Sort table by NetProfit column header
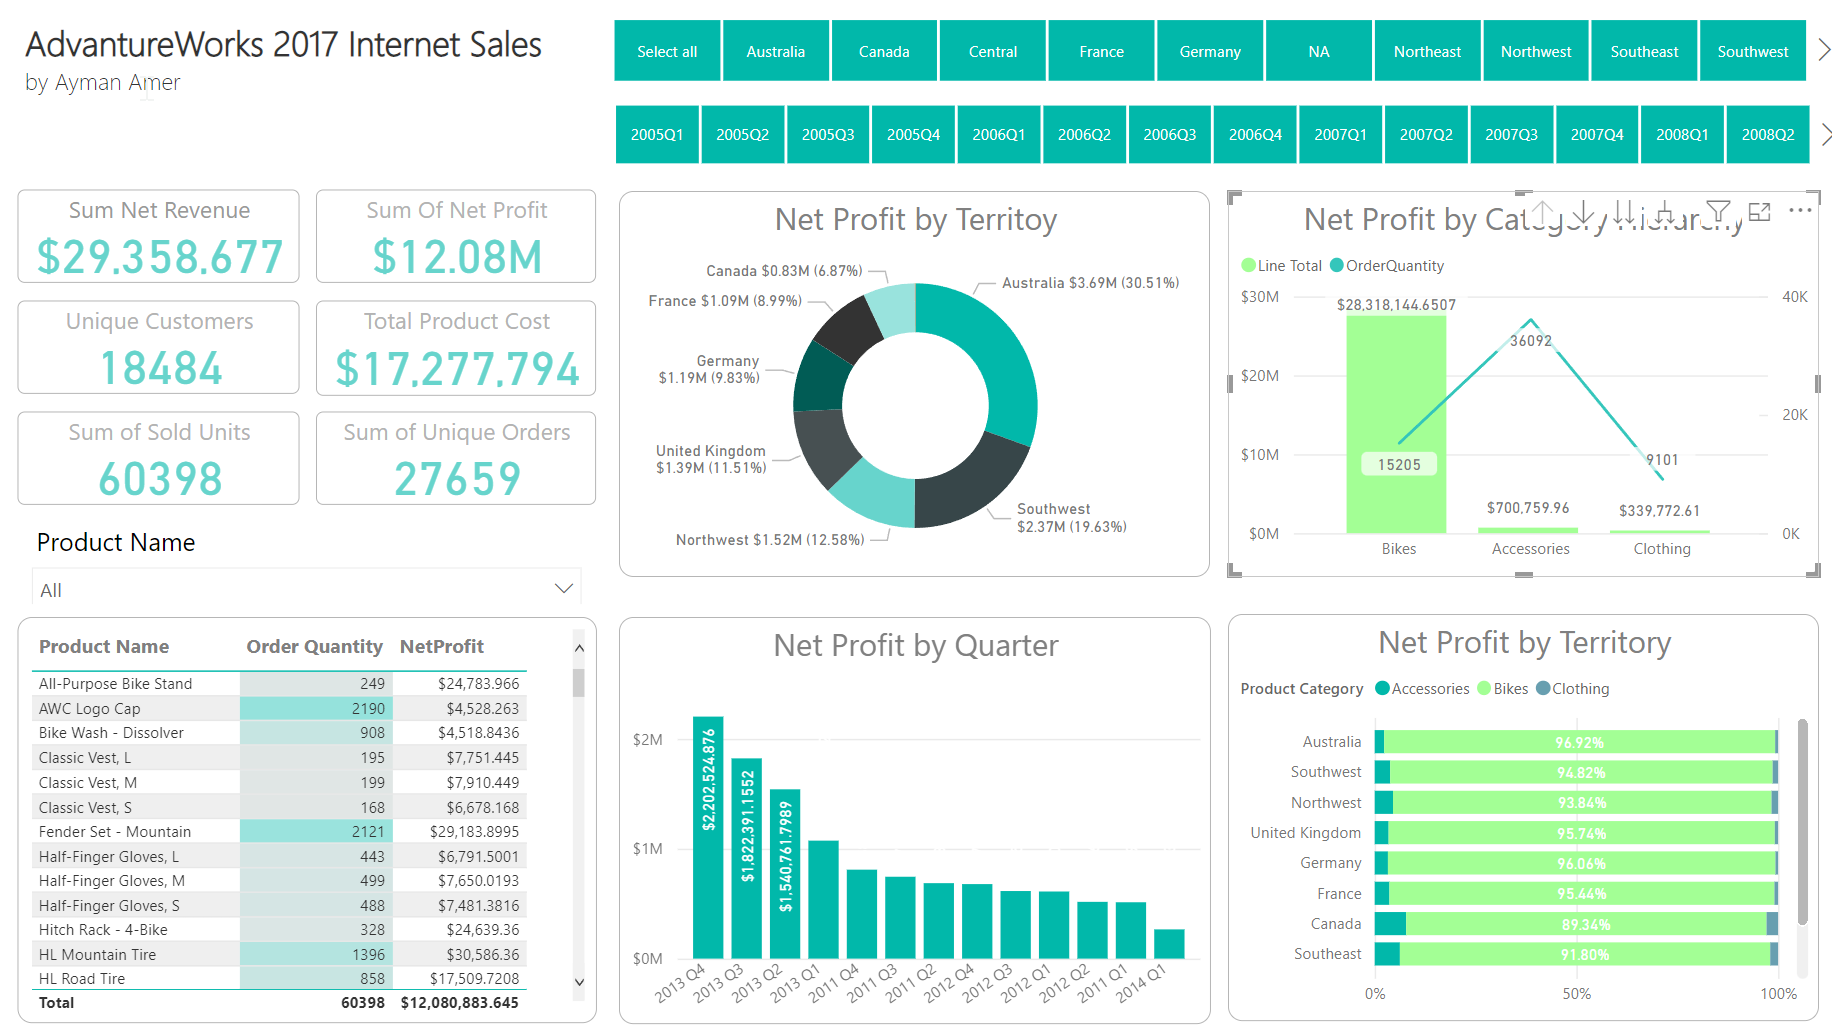1832x1031 pixels. point(441,647)
